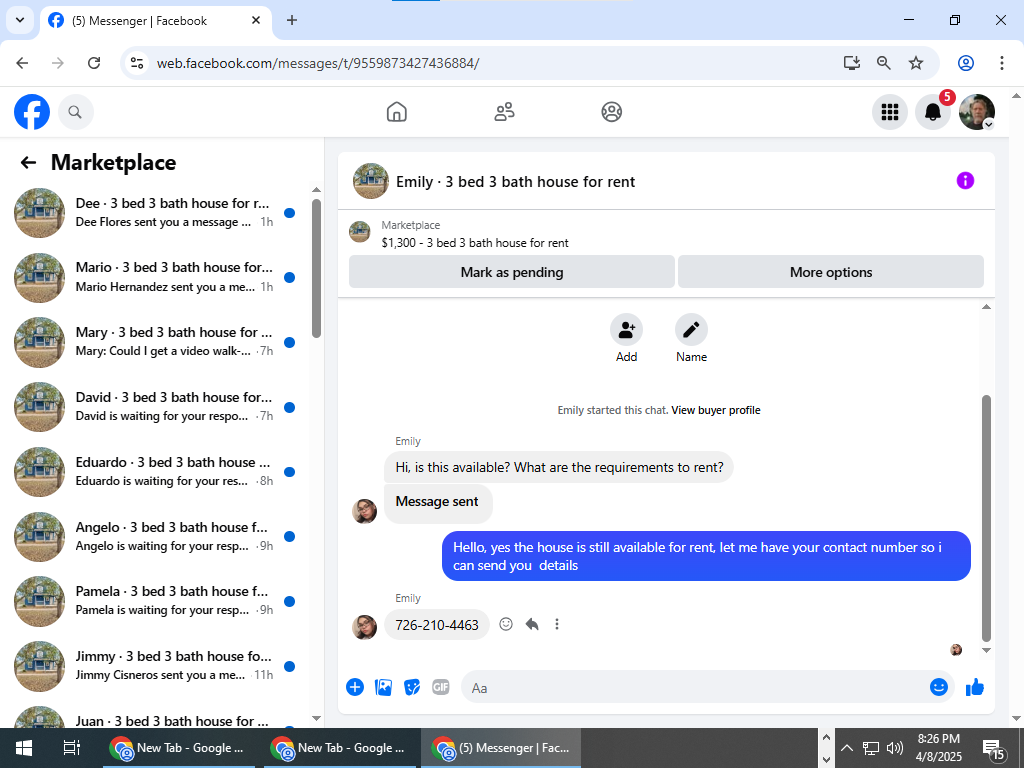Choose a GIF icon in composer
Screen dimensions: 1024x768
[441, 687]
